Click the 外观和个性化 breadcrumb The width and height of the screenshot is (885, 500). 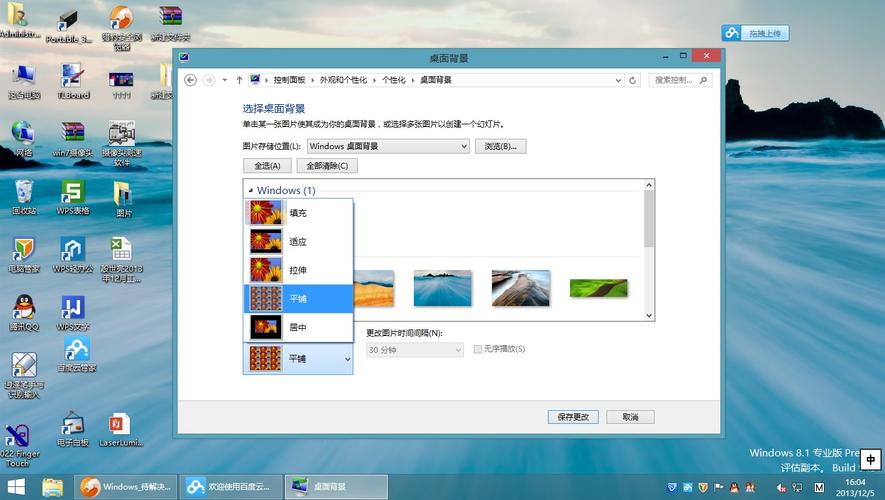[x=343, y=80]
